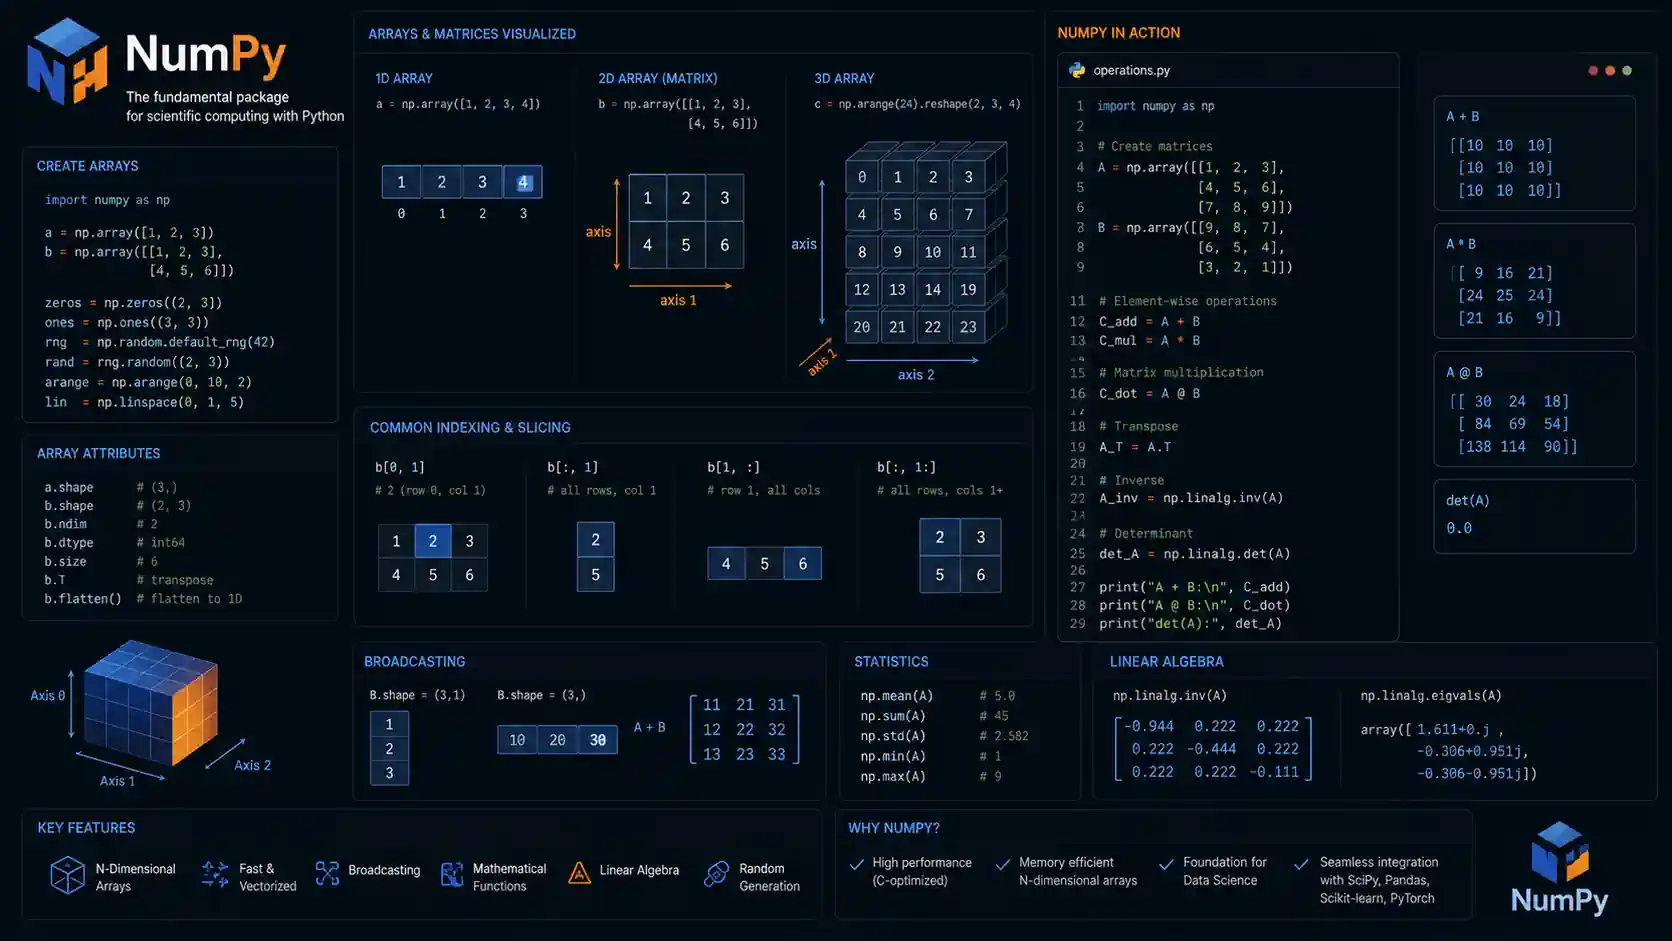Screen dimensions: 1672x941
Task: Click the WHY NUMPY? heading
Action: pos(894,828)
